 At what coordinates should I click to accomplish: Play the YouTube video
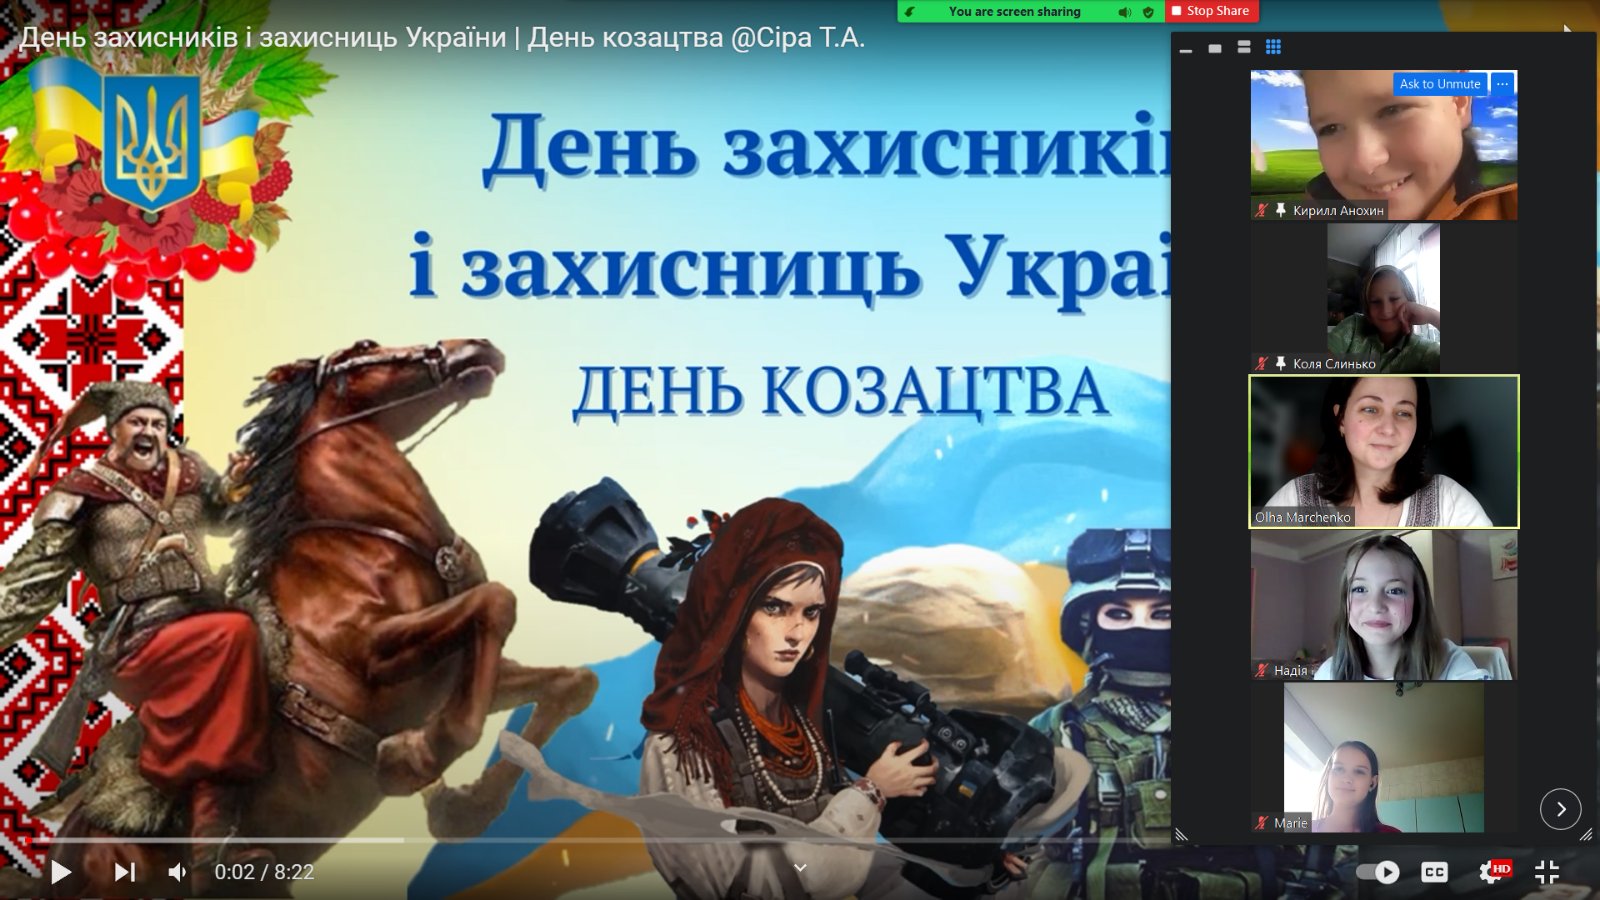[x=61, y=872]
